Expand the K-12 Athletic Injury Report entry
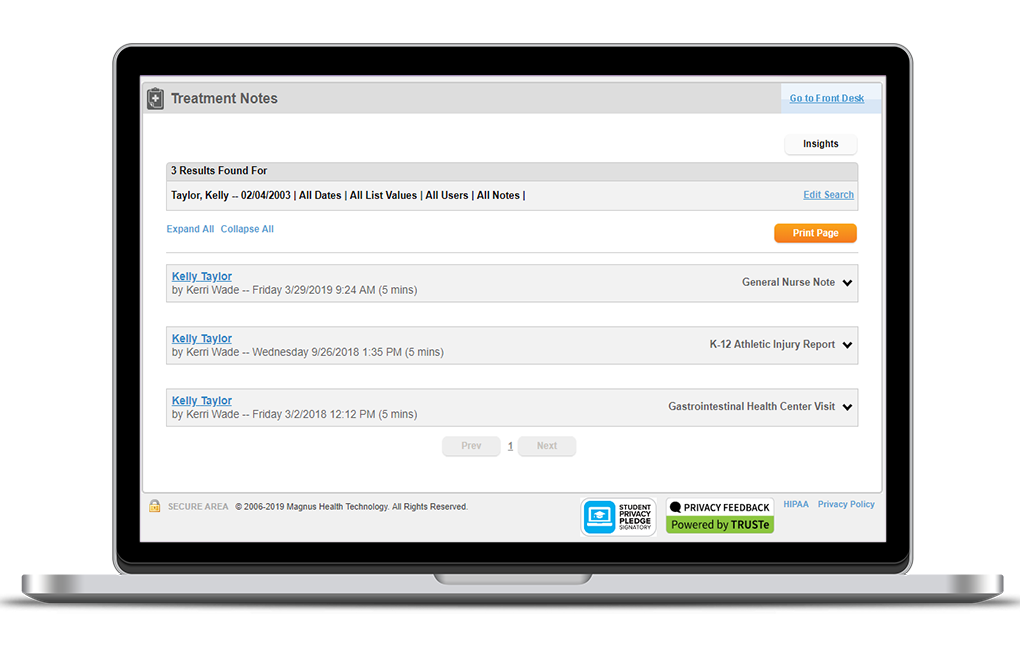1020x672 pixels. (x=845, y=344)
